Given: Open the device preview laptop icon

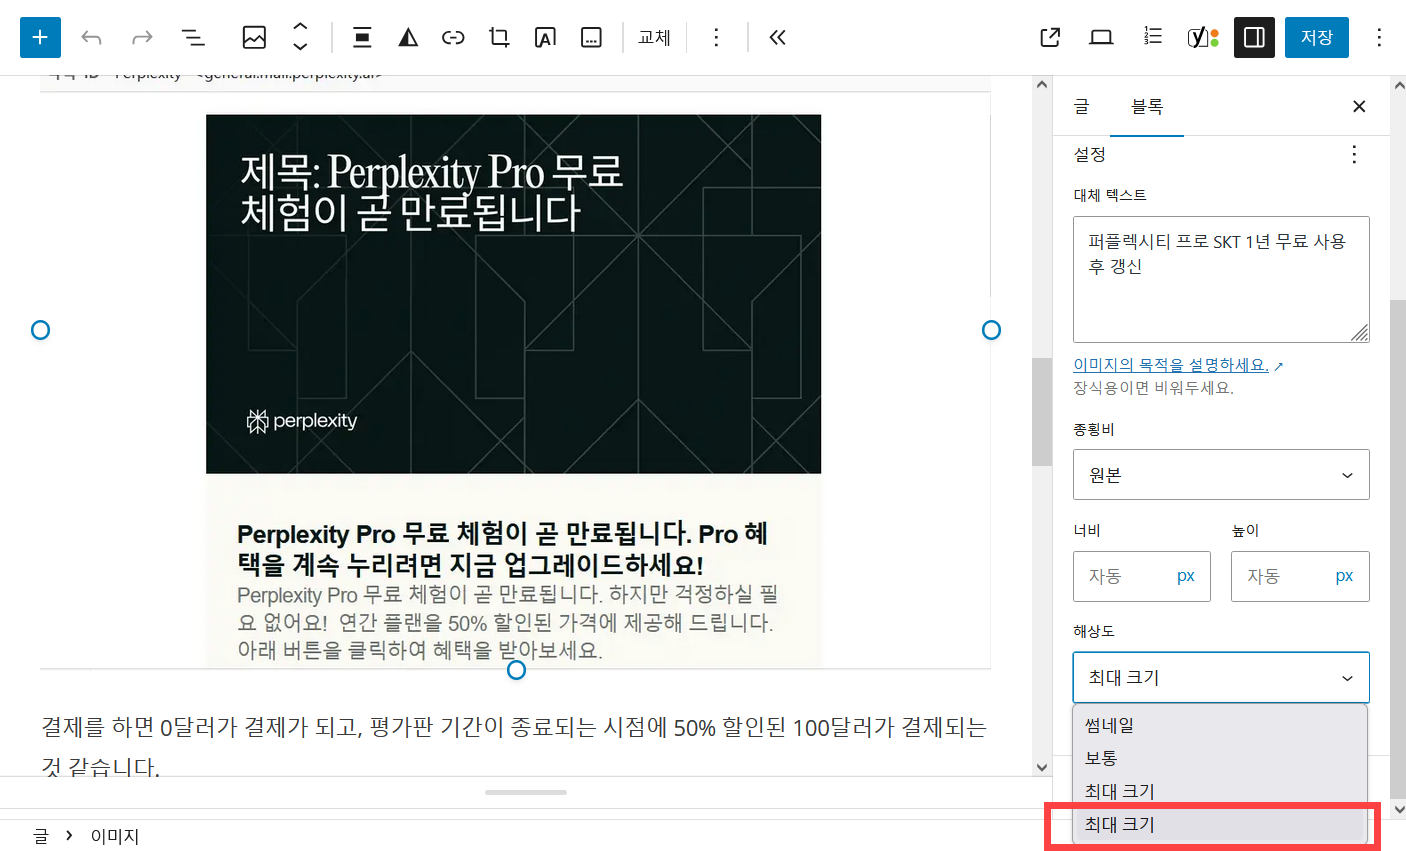Looking at the screenshot, I should [1101, 38].
